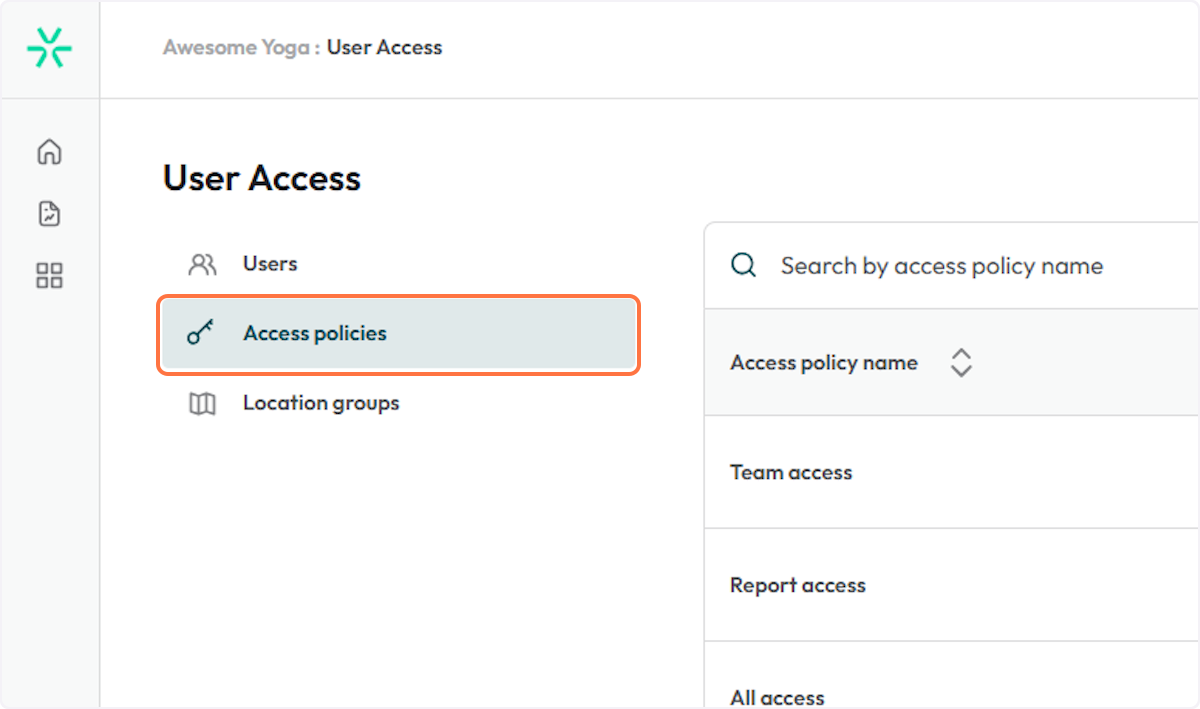Select the Access policies key icon
Screen dimensions: 1200x709
202,334
